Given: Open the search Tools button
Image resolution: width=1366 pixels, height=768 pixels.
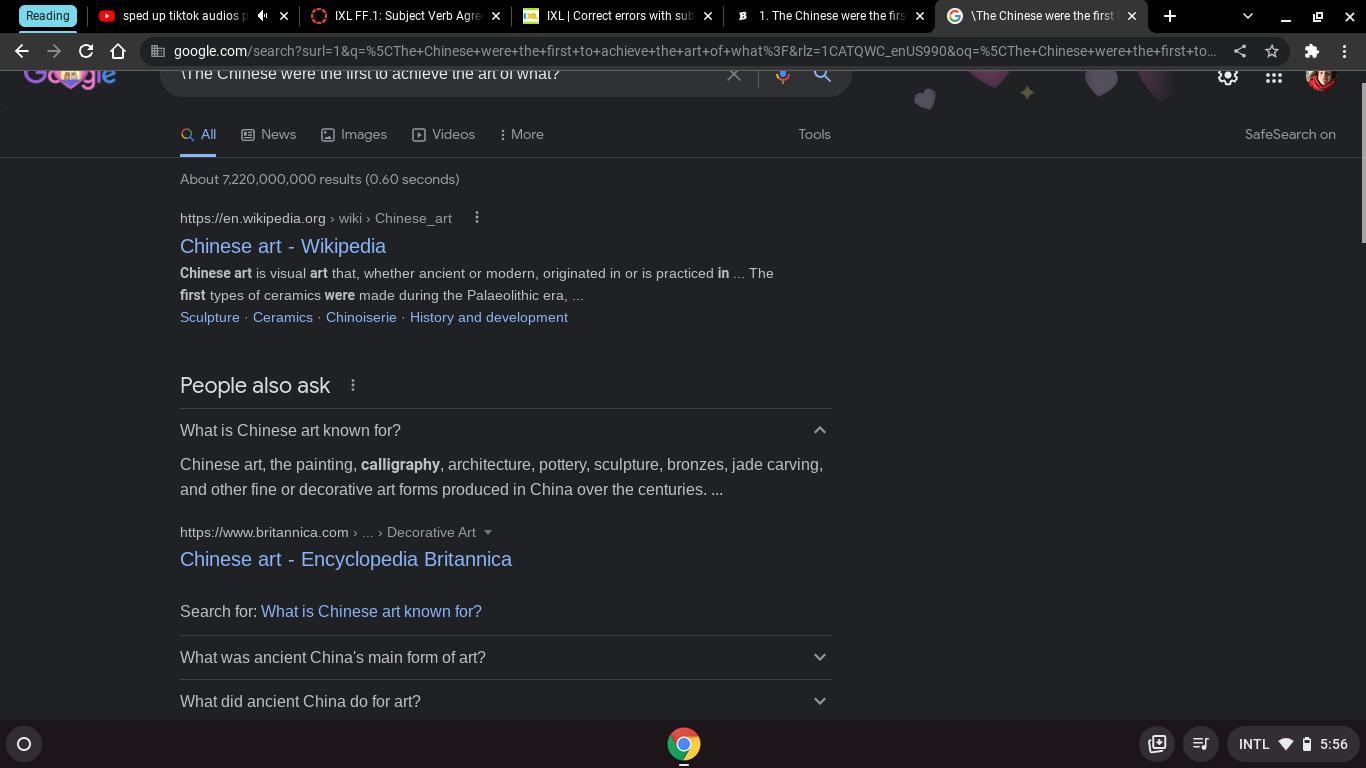Looking at the screenshot, I should [x=814, y=134].
